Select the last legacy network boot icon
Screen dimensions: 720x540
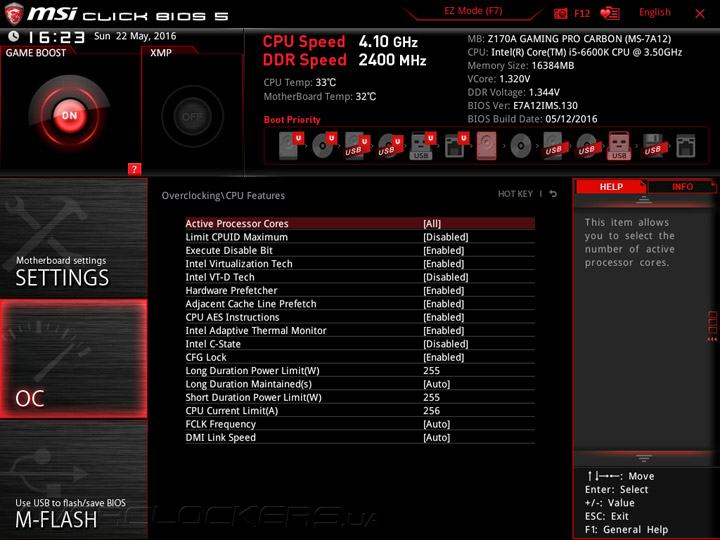click(686, 146)
